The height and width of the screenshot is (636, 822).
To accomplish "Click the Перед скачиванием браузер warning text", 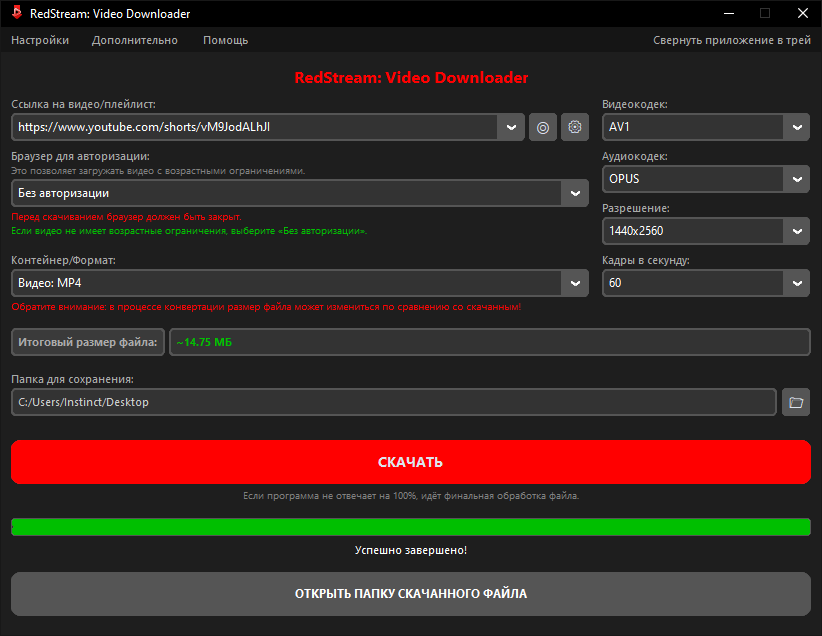I will click(126, 217).
